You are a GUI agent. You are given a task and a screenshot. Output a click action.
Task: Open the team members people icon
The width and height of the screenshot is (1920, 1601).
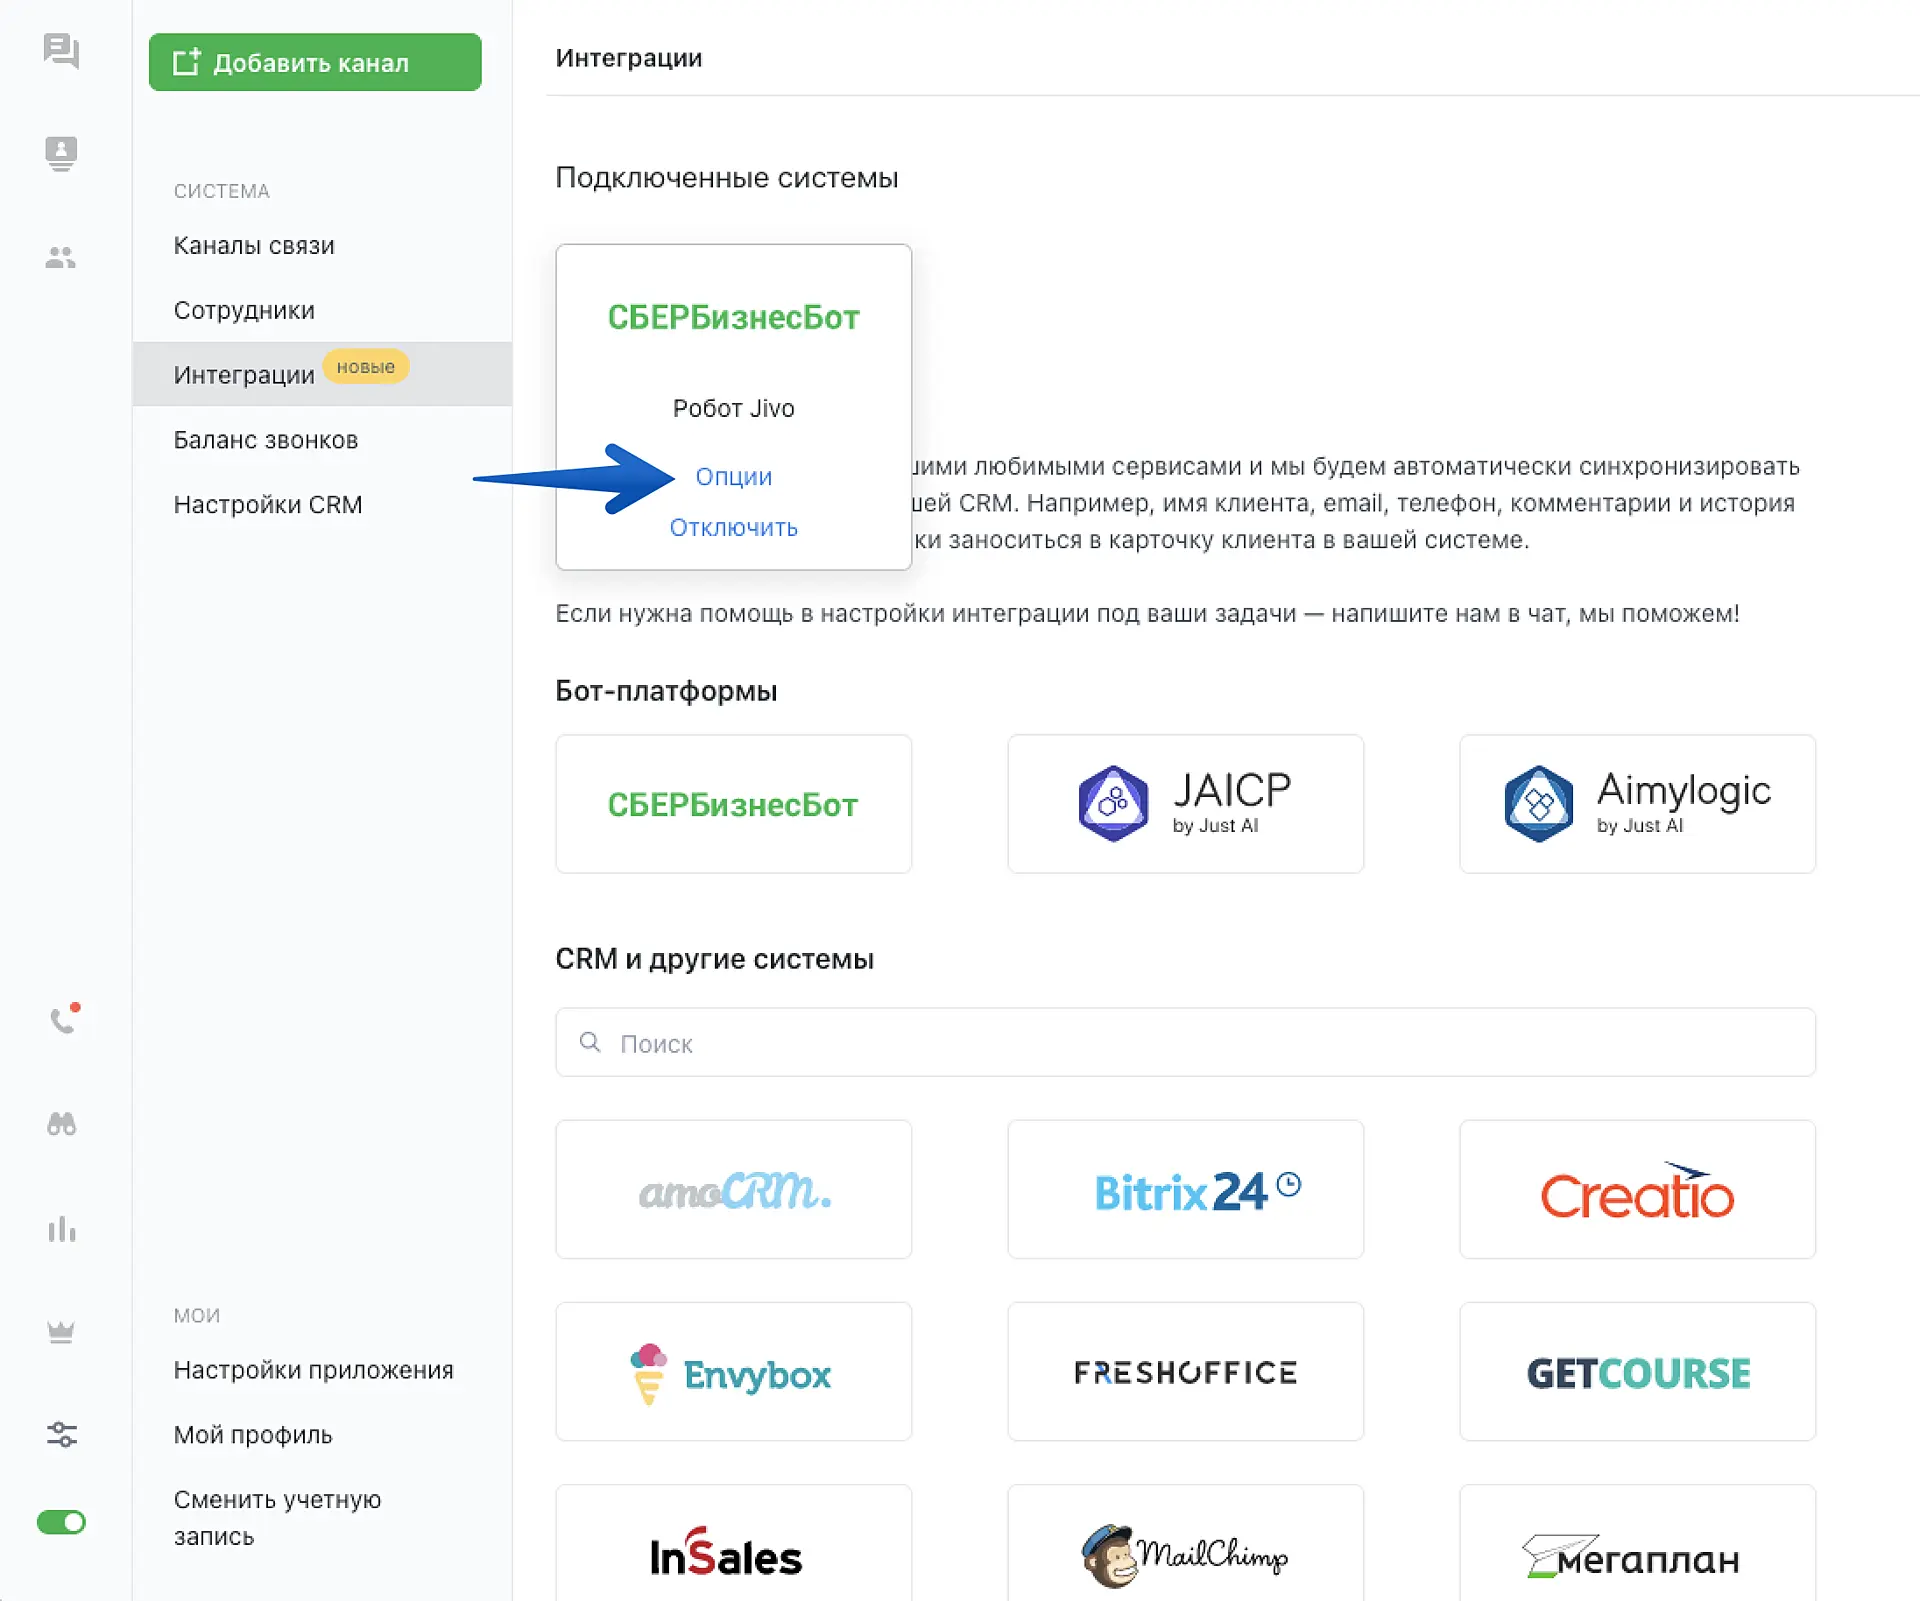coord(61,258)
